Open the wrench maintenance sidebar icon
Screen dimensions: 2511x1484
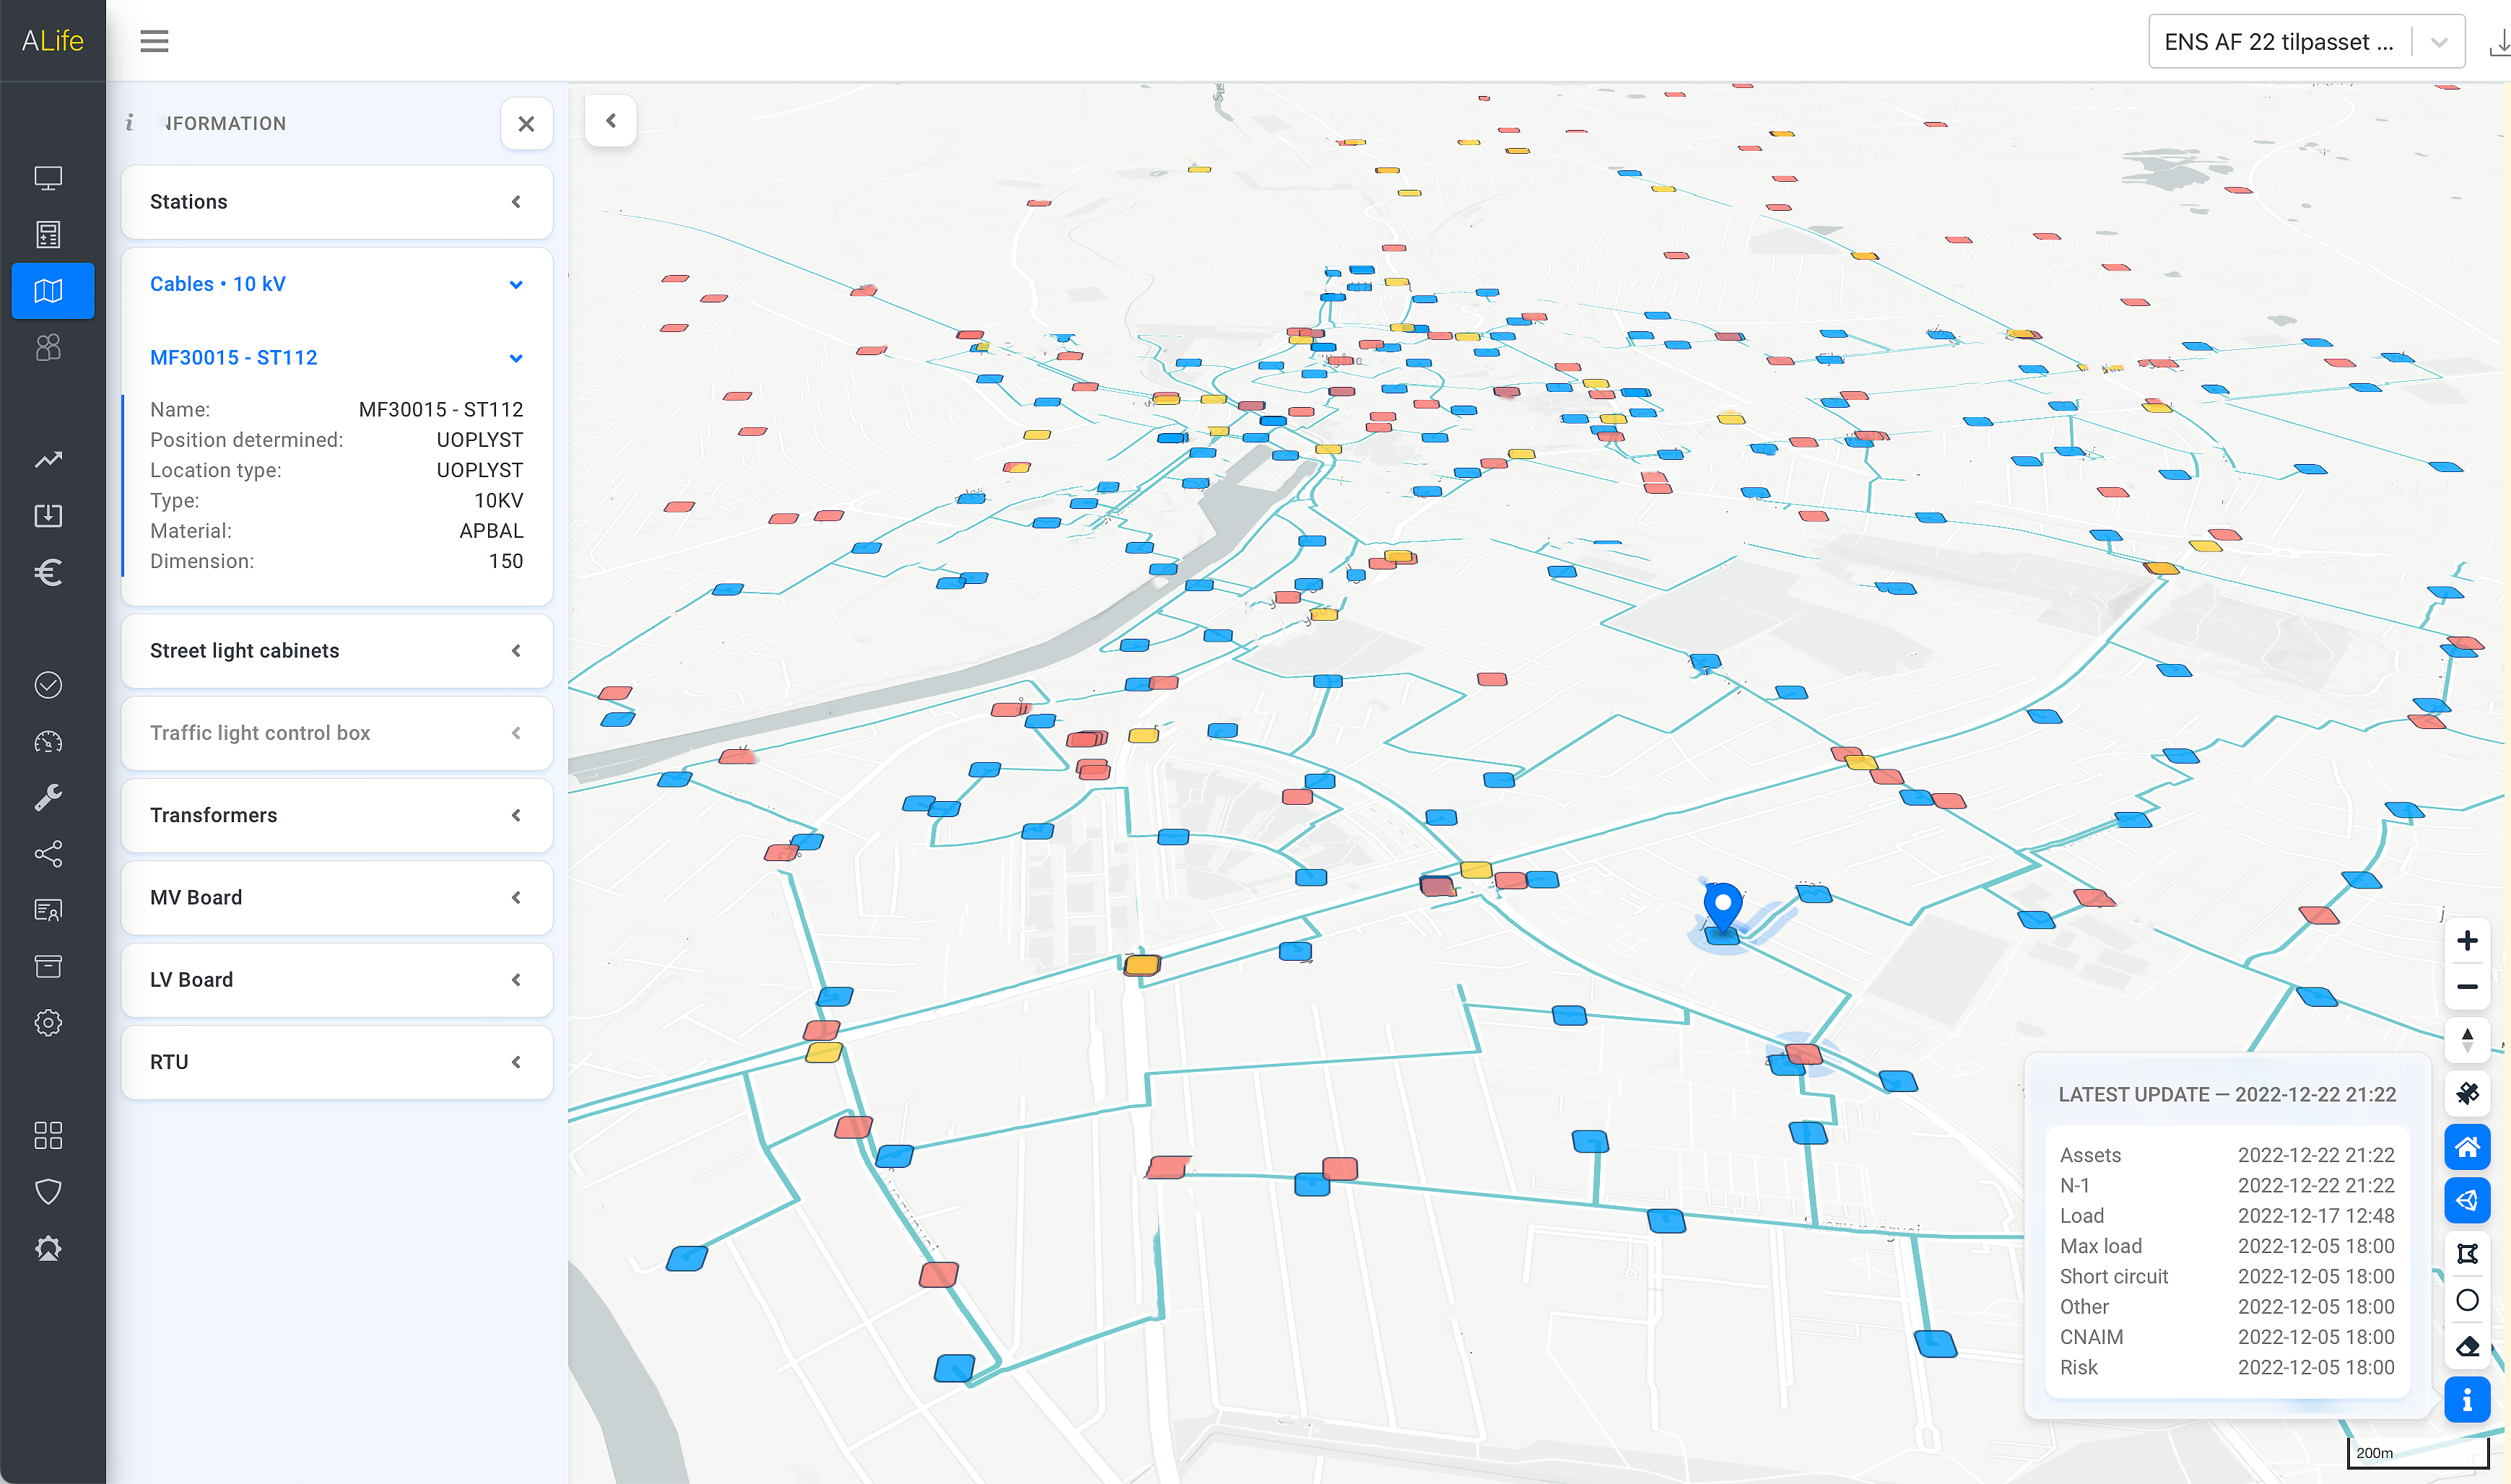click(48, 797)
